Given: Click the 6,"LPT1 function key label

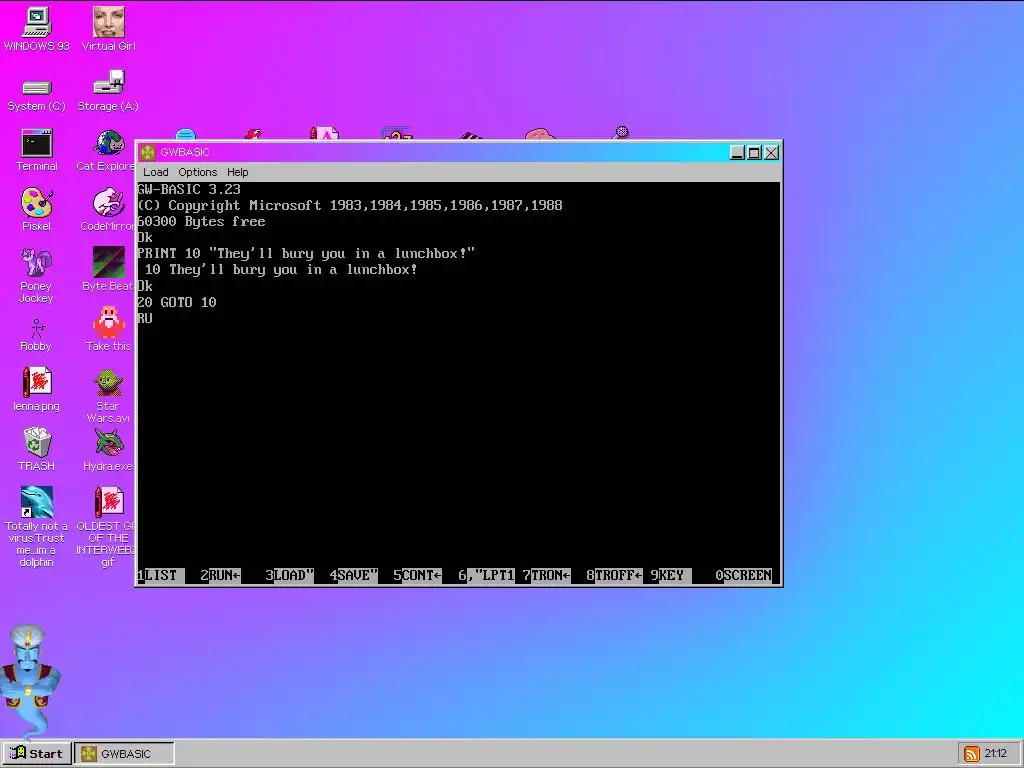Looking at the screenshot, I should [486, 575].
